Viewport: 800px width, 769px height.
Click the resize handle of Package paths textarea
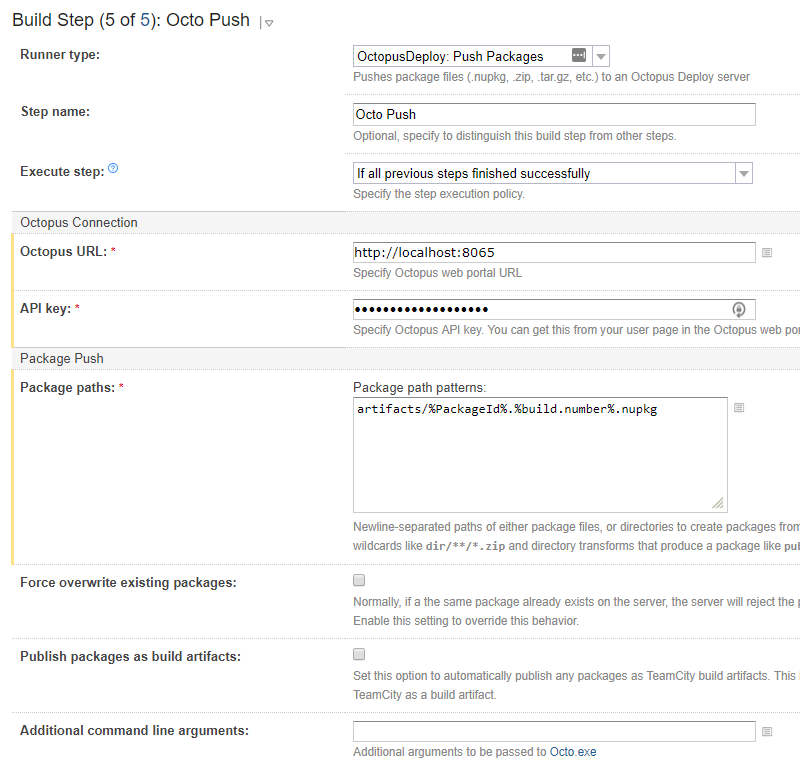[719, 504]
